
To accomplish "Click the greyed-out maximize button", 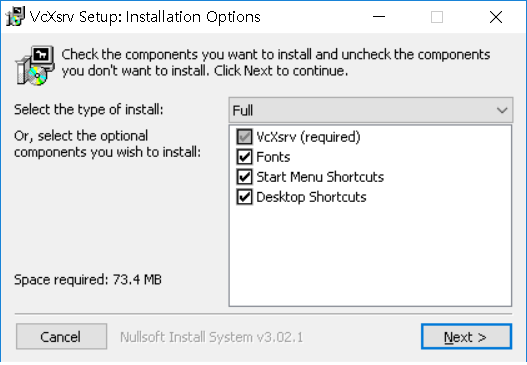I will click(x=437, y=16).
